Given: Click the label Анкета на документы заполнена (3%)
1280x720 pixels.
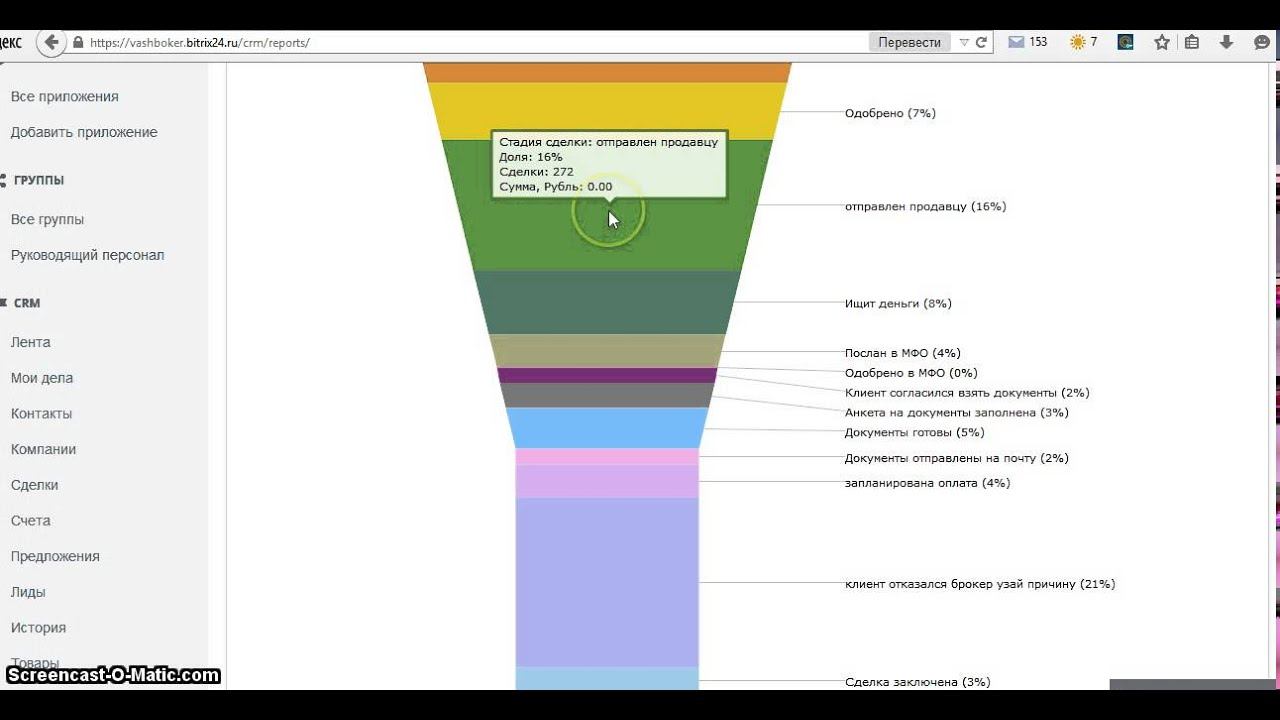Looking at the screenshot, I should click(x=956, y=412).
